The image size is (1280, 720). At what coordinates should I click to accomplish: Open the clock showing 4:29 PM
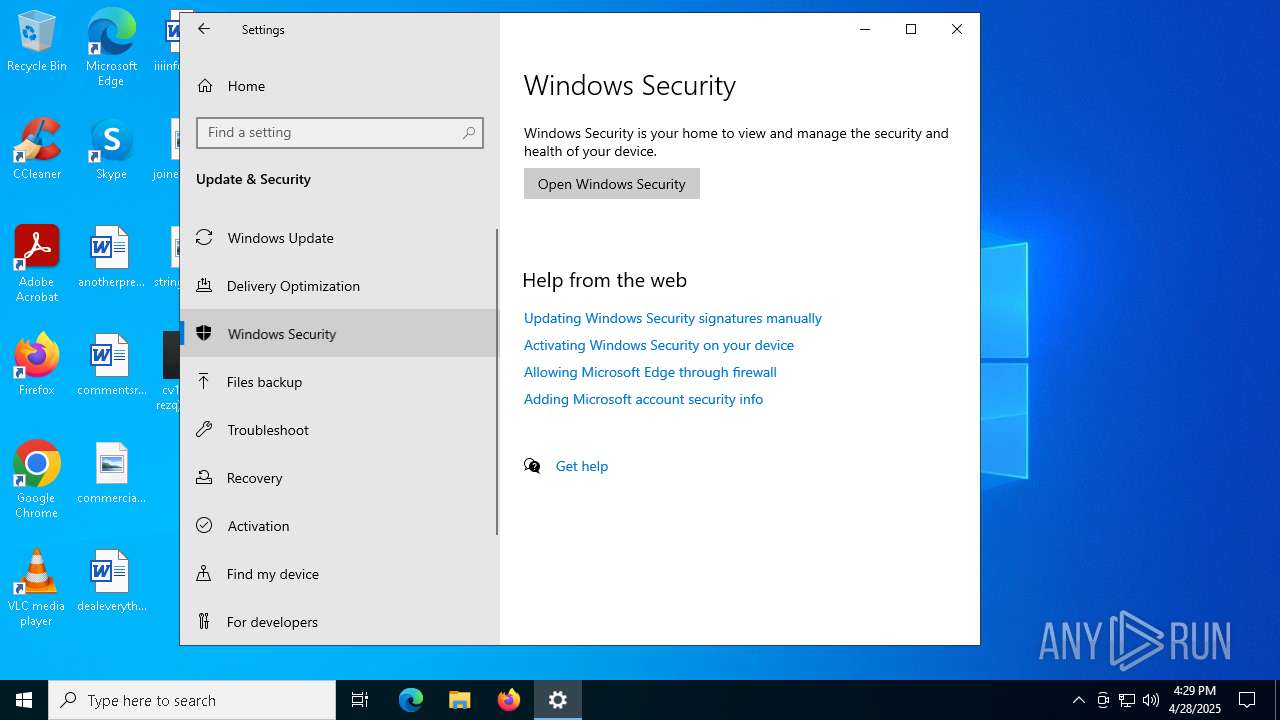coord(1195,700)
